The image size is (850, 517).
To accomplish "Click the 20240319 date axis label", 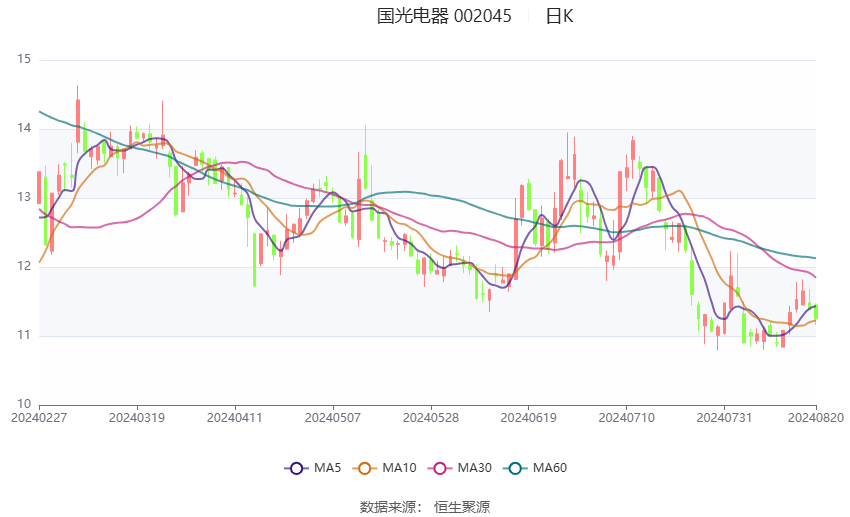I will 137,418.
